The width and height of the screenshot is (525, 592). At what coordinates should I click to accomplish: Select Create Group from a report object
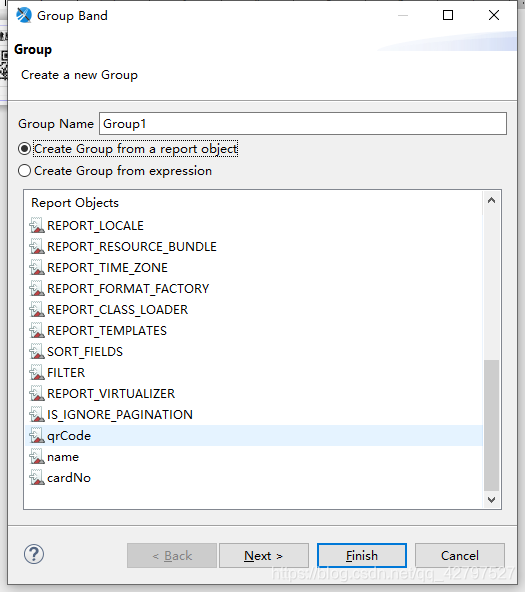(x=128, y=149)
